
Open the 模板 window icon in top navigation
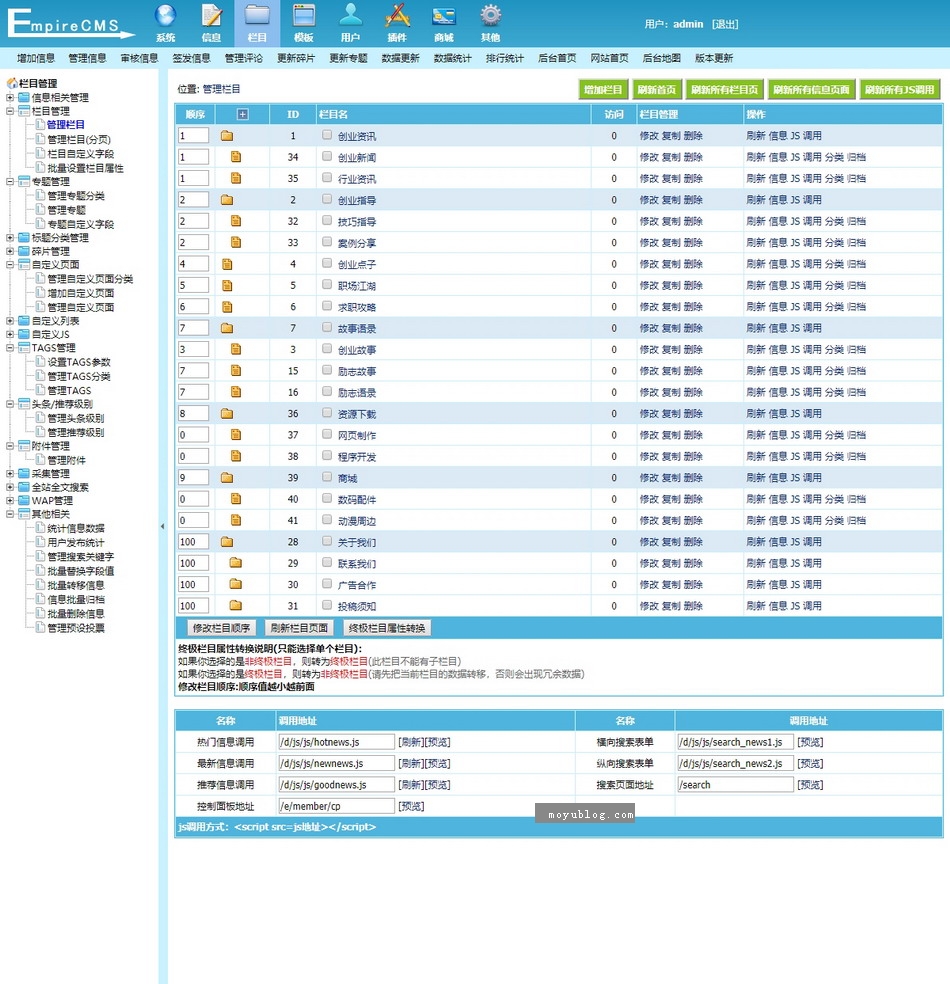pyautogui.click(x=304, y=15)
